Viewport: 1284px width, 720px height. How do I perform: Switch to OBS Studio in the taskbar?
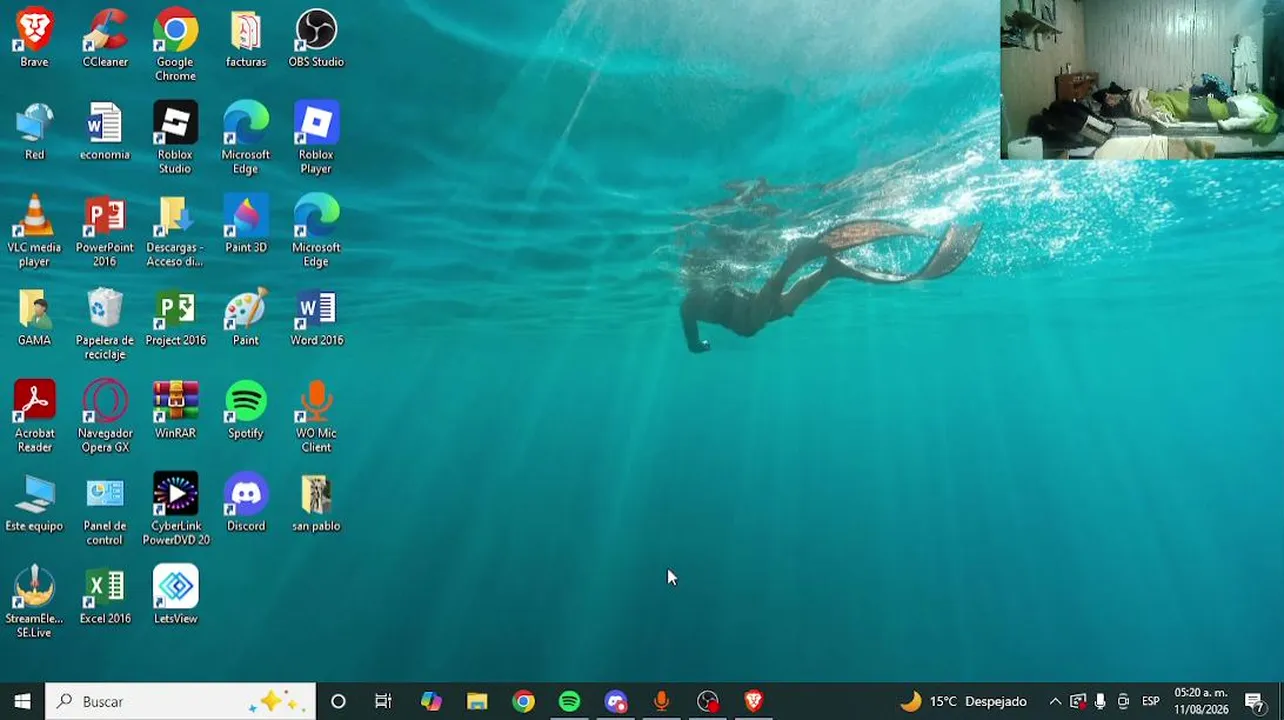point(707,701)
